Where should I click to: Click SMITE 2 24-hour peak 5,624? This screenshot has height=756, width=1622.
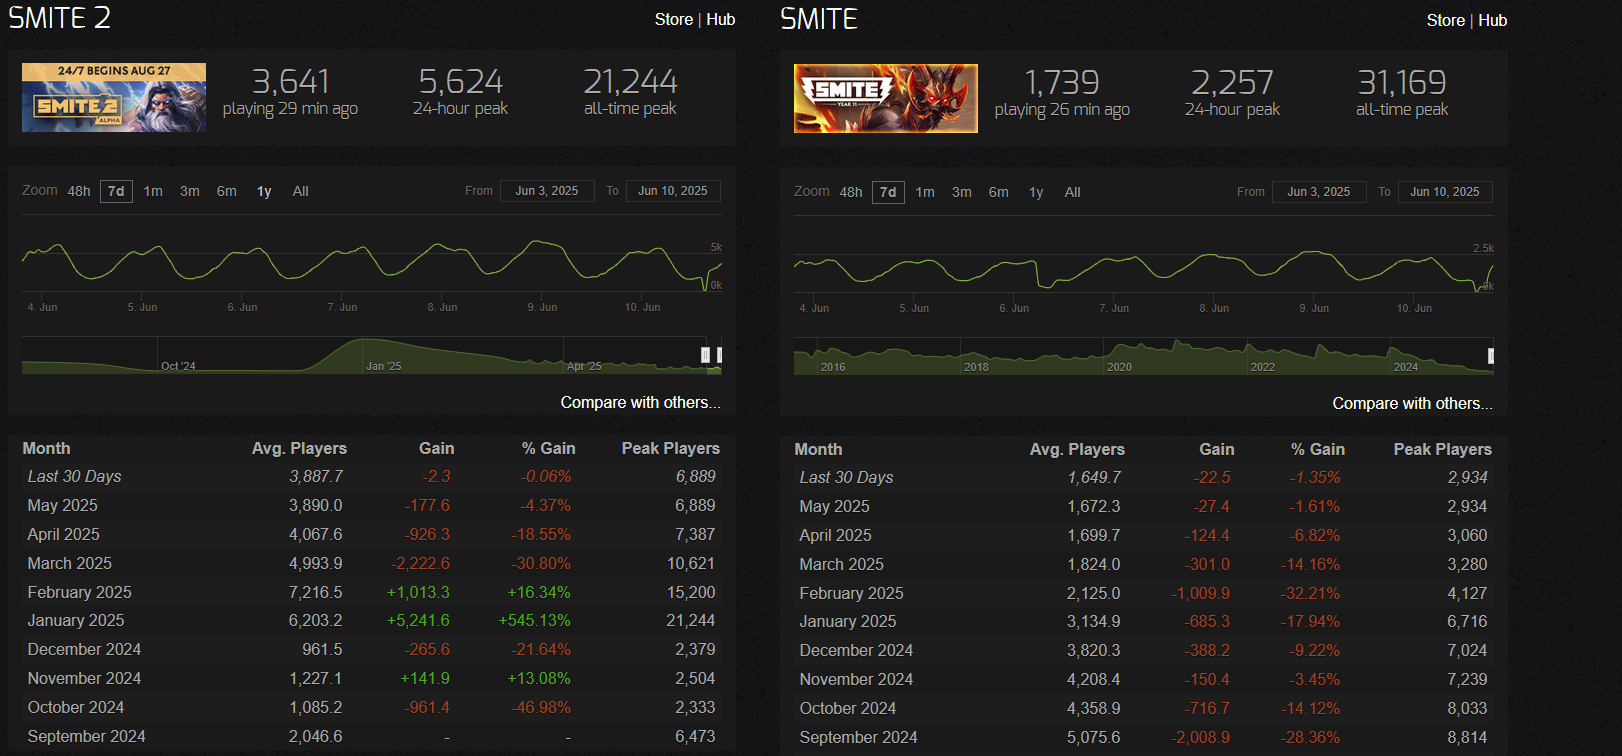coord(460,81)
